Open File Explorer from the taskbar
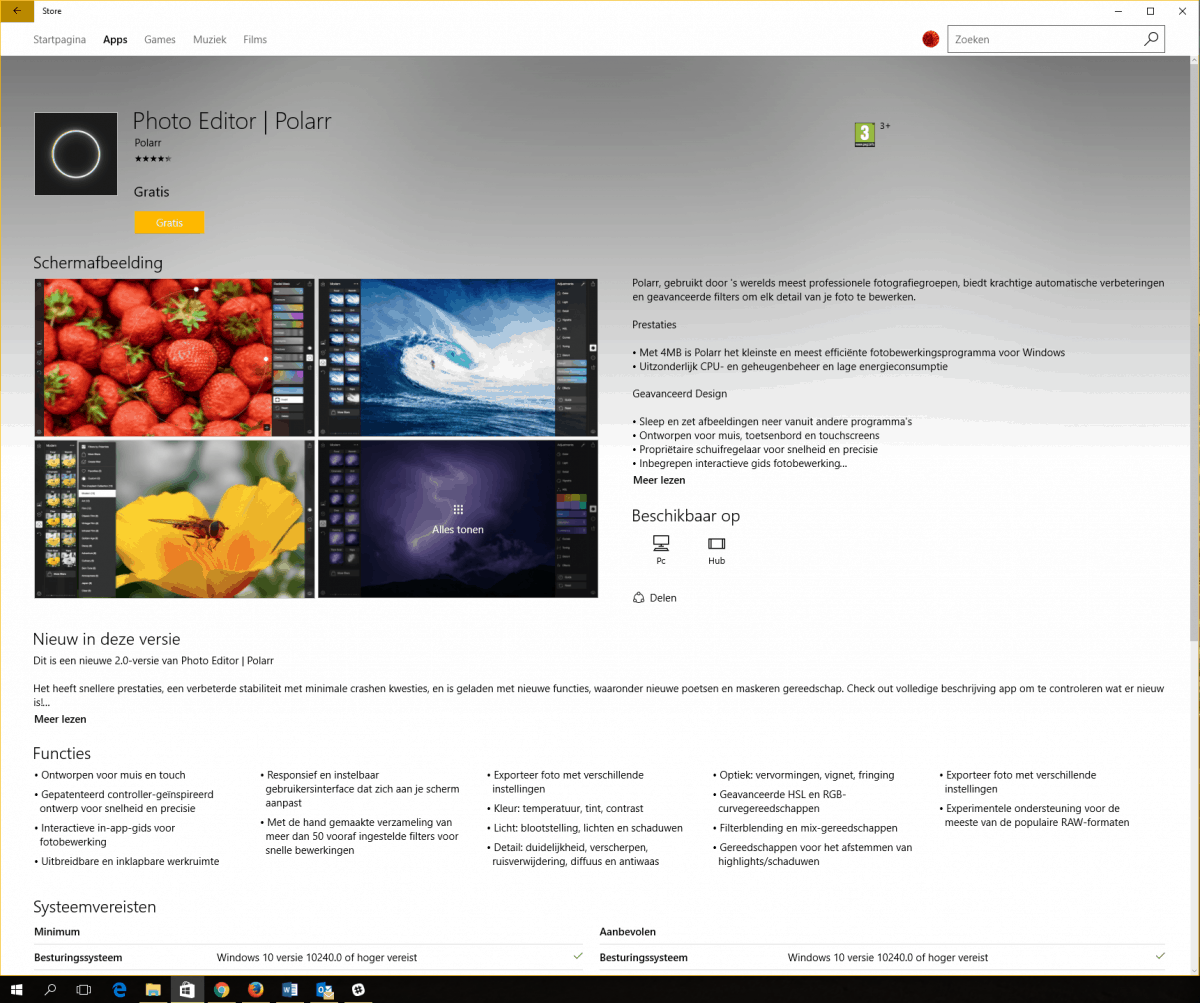 [153, 990]
